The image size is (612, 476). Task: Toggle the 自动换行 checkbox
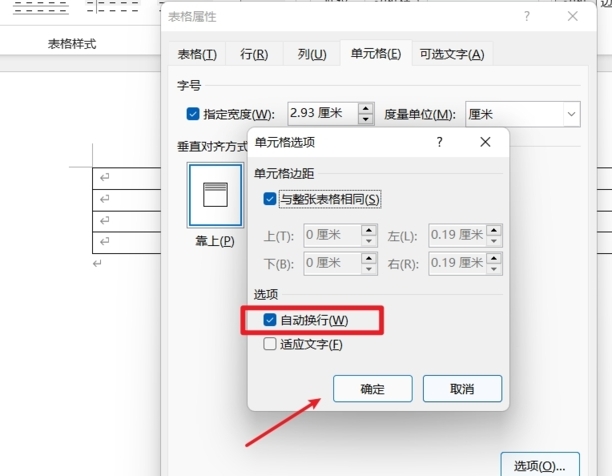[270, 320]
